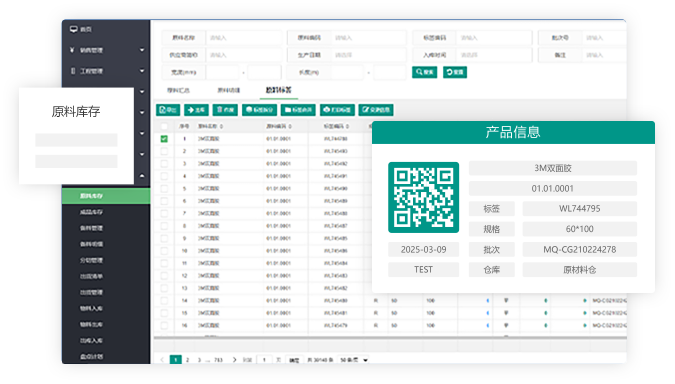Click the 确定 button in pagination
Viewport: 675px width, 384px height.
tap(294, 360)
